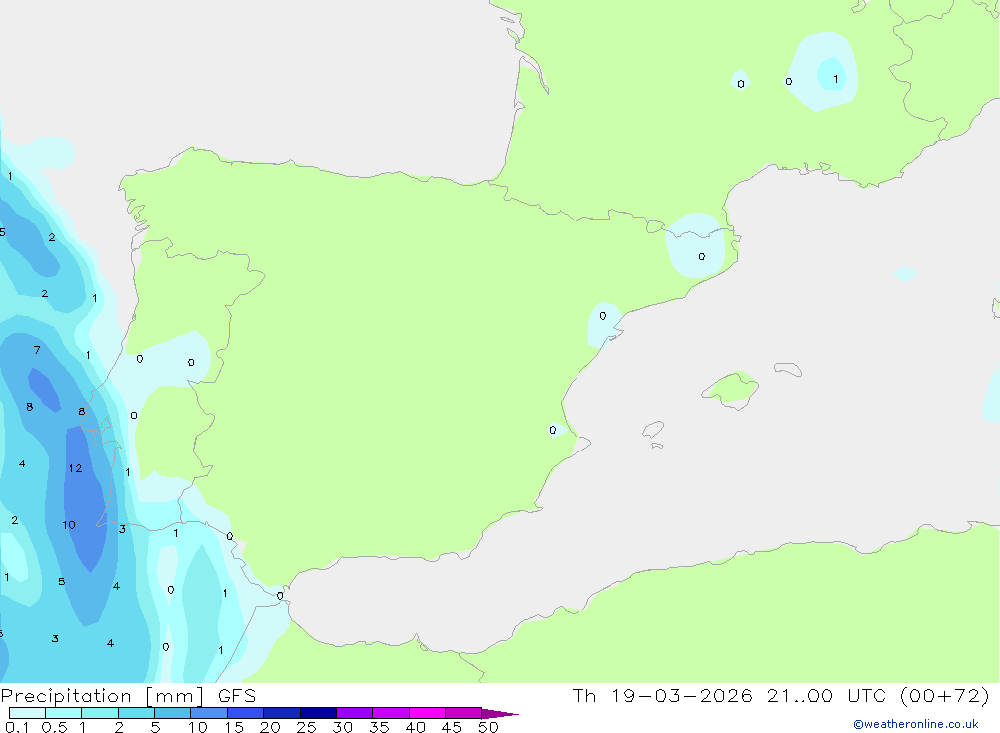This screenshot has height=733, width=1000.
Task: Pick the 5–10 mm blue legend swatch
Action: pos(173,713)
